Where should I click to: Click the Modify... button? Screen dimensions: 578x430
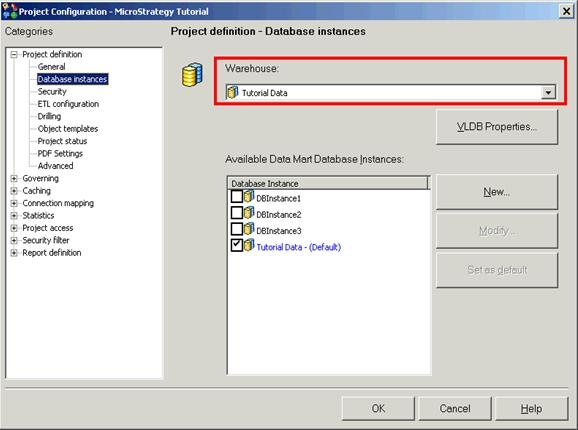point(497,231)
